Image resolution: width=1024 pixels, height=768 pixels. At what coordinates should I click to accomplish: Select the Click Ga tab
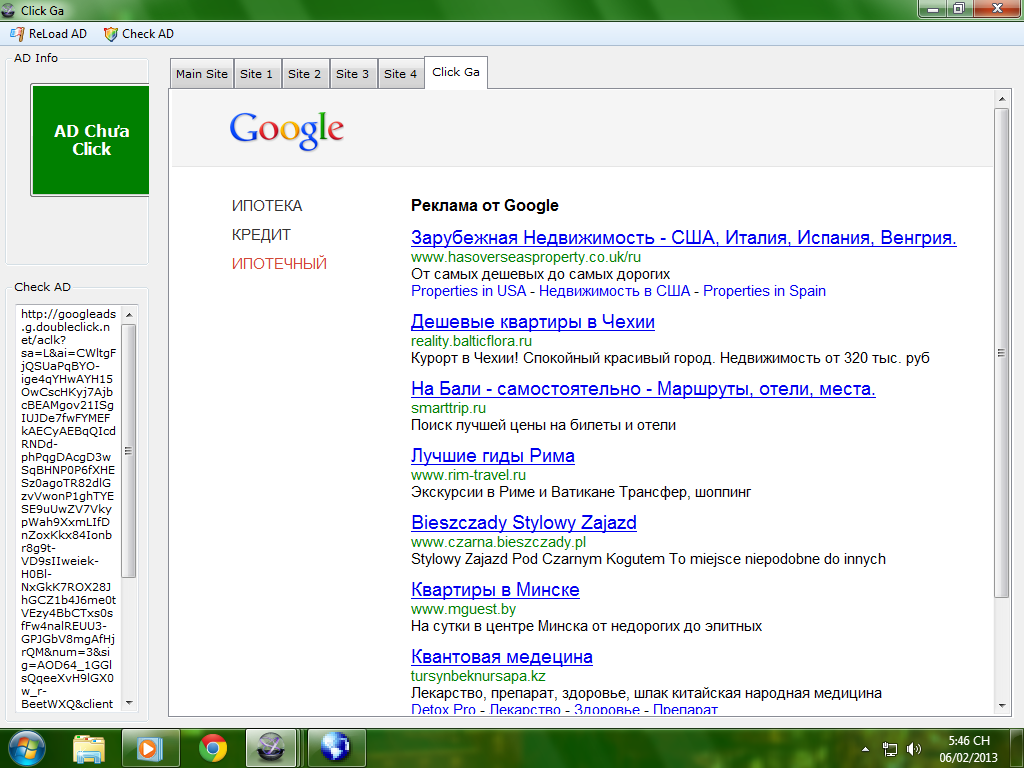coord(456,72)
